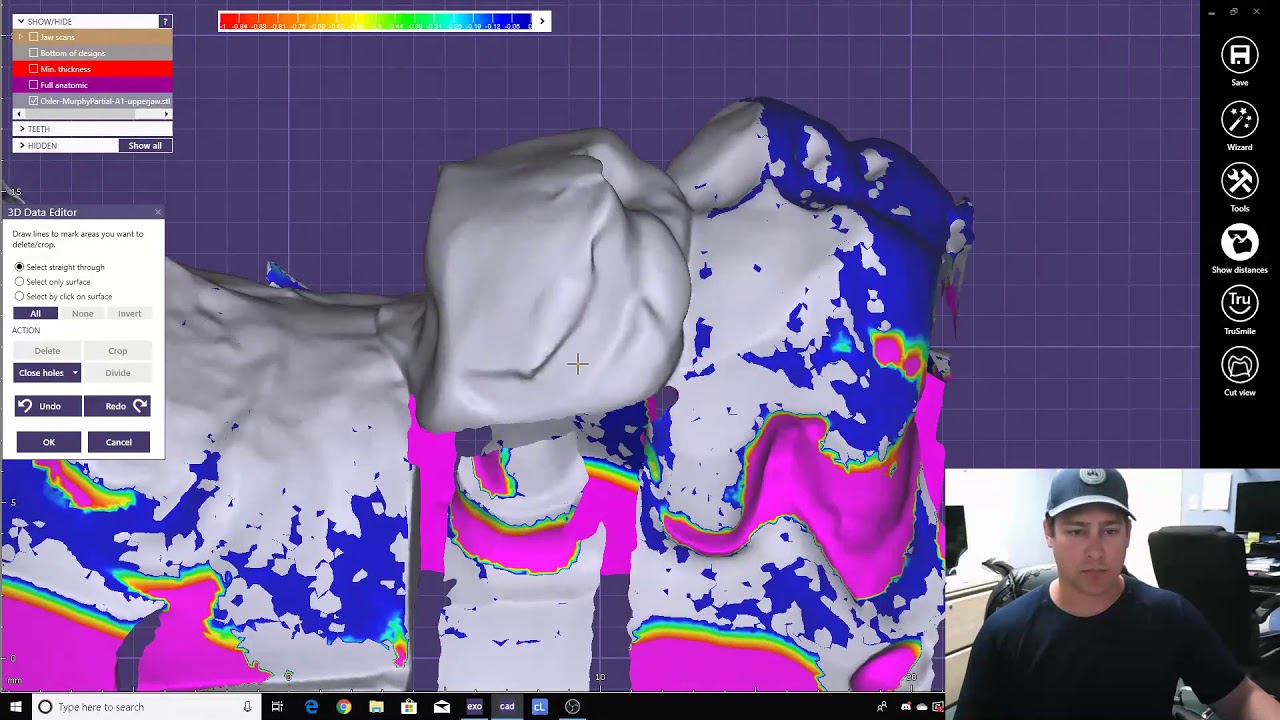
Task: Open the Tools menu icon
Action: click(x=1239, y=181)
